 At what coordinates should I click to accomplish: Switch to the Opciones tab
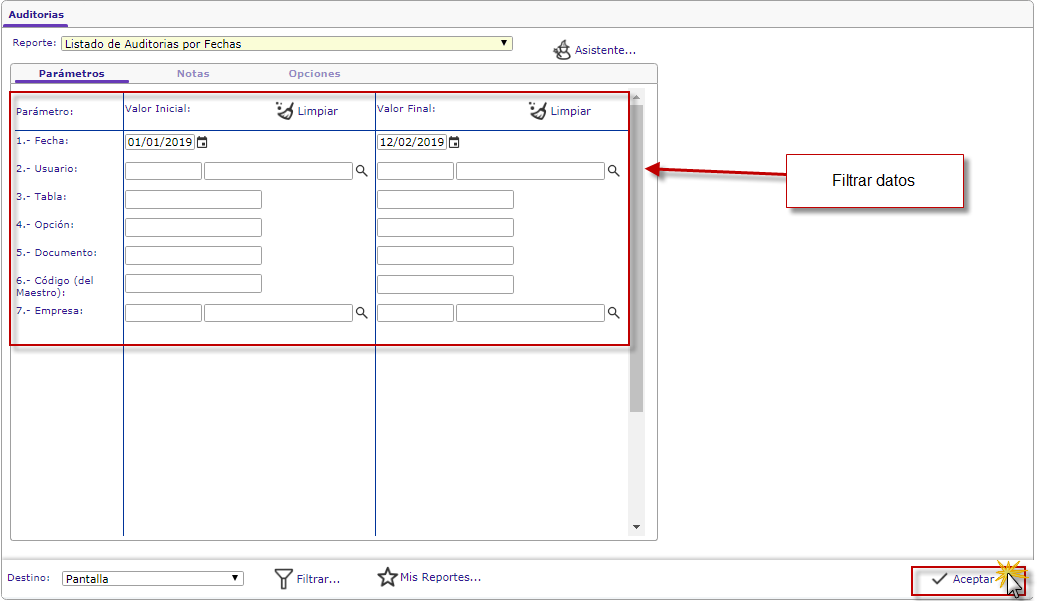tap(314, 73)
